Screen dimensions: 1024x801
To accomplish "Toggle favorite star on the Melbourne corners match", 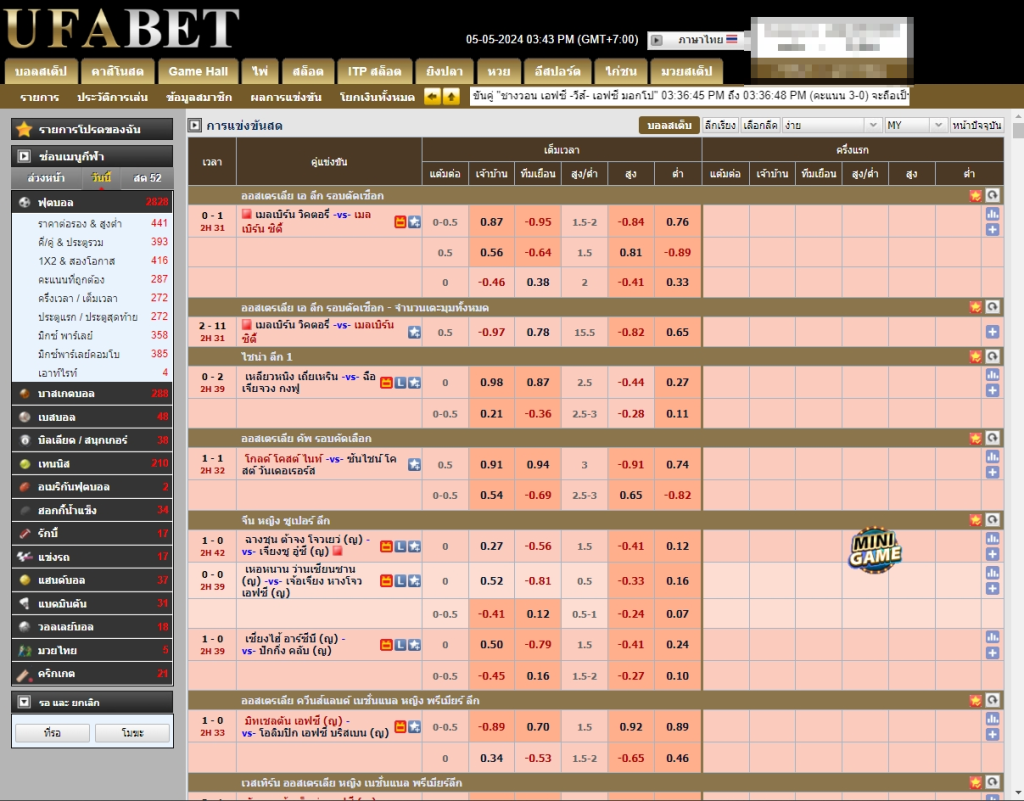I will 414,332.
